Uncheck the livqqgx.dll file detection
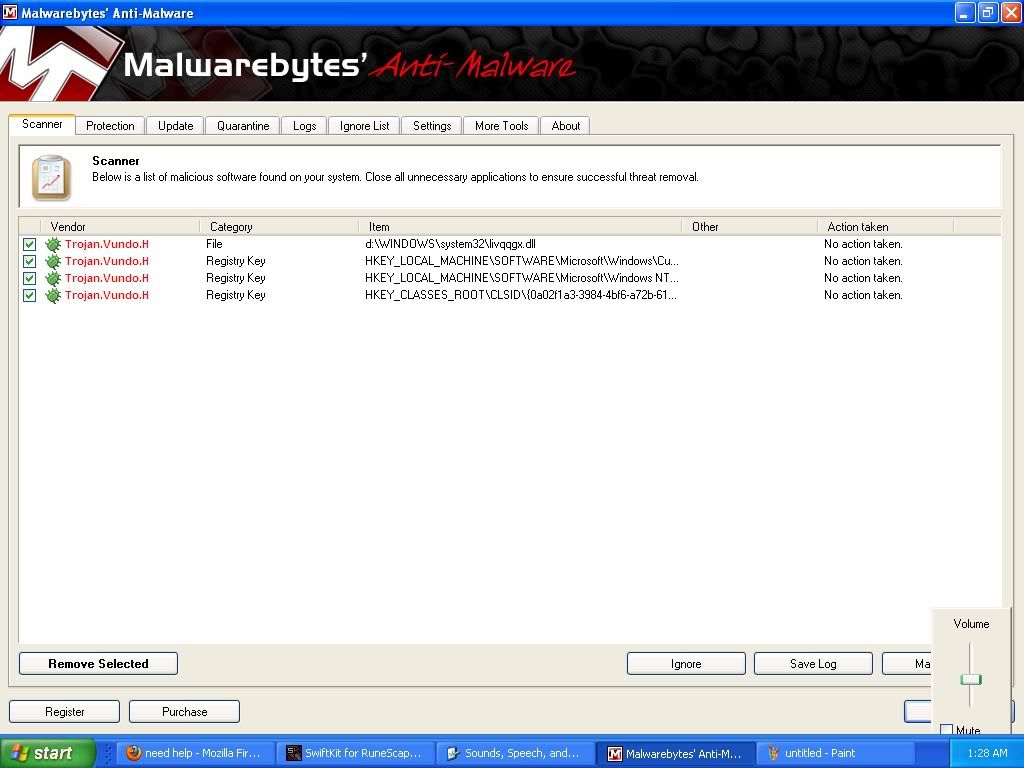 click(29, 244)
